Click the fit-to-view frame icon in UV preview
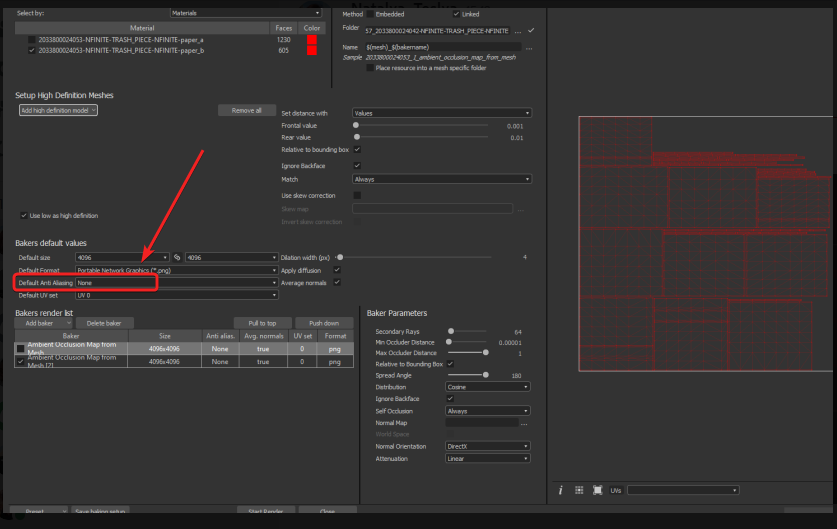837x529 pixels. coord(597,490)
